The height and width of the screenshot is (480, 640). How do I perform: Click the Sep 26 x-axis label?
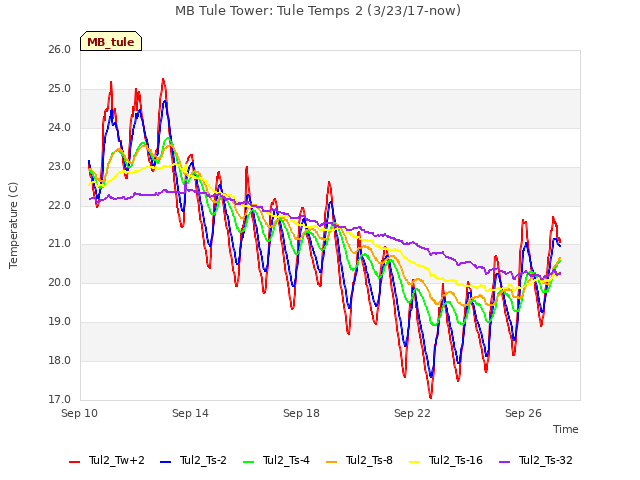[523, 413]
